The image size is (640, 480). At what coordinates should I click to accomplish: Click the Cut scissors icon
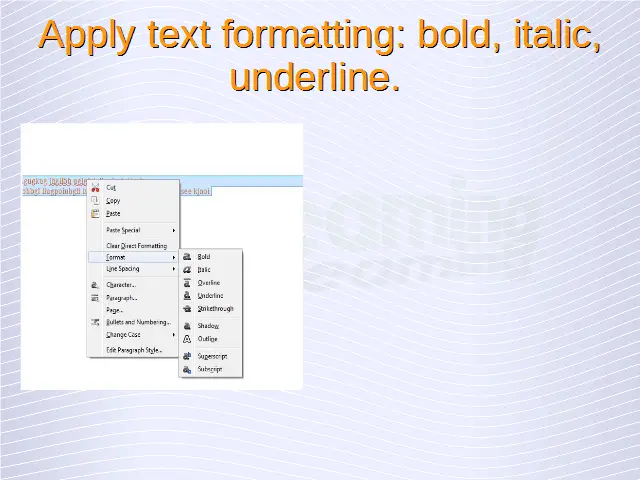click(x=96, y=187)
